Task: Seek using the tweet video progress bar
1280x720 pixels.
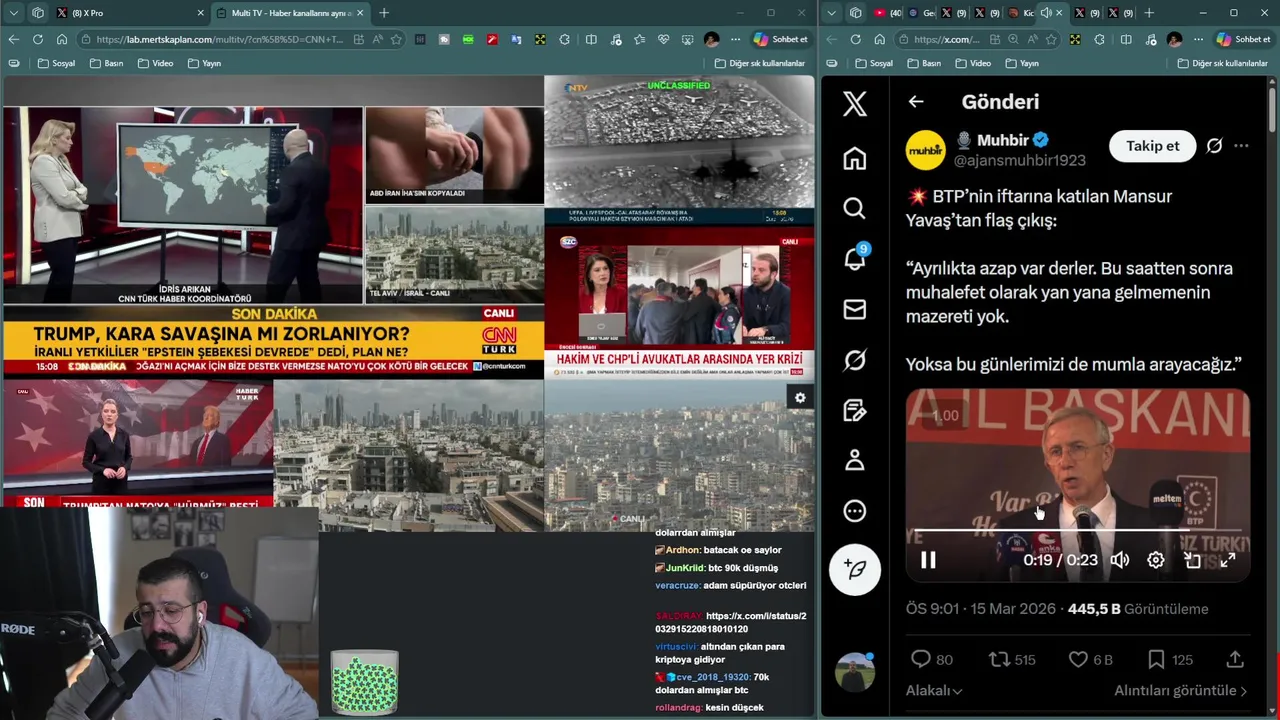Action: pyautogui.click(x=1078, y=530)
